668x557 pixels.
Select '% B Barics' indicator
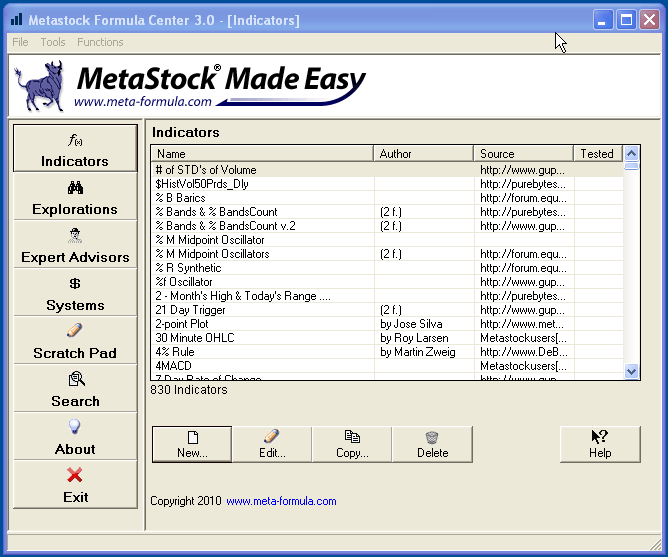point(387,198)
